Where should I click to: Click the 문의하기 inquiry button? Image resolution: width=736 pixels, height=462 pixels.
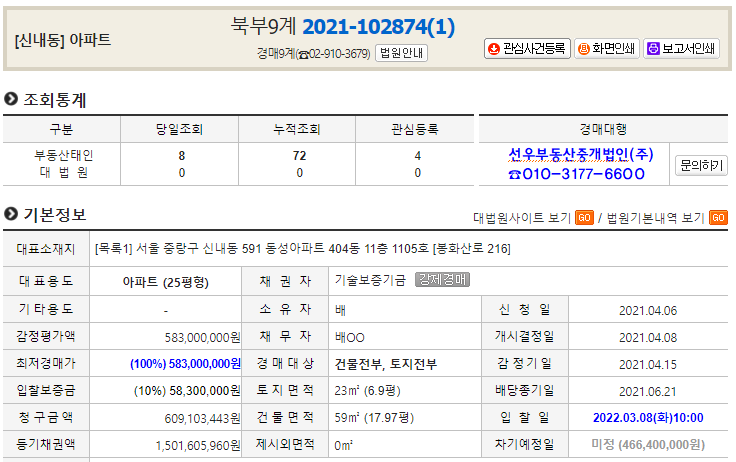coord(701,165)
